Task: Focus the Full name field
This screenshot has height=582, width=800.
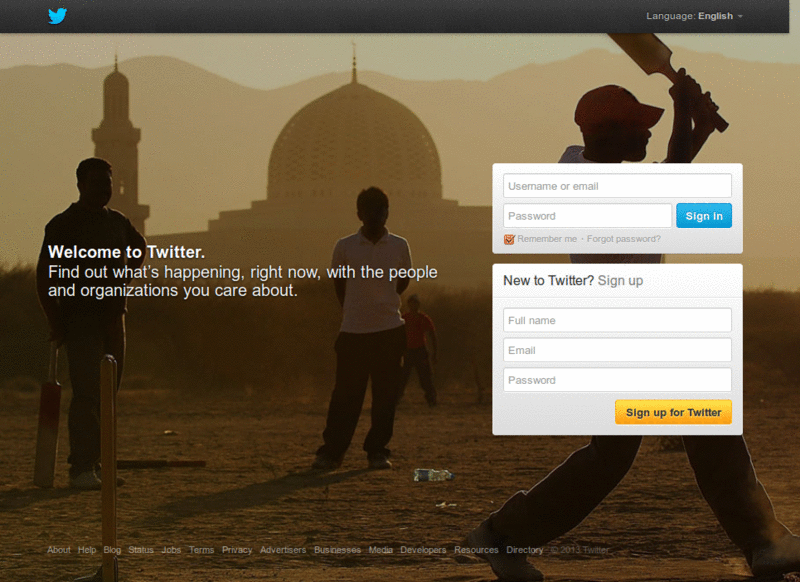Action: click(617, 320)
